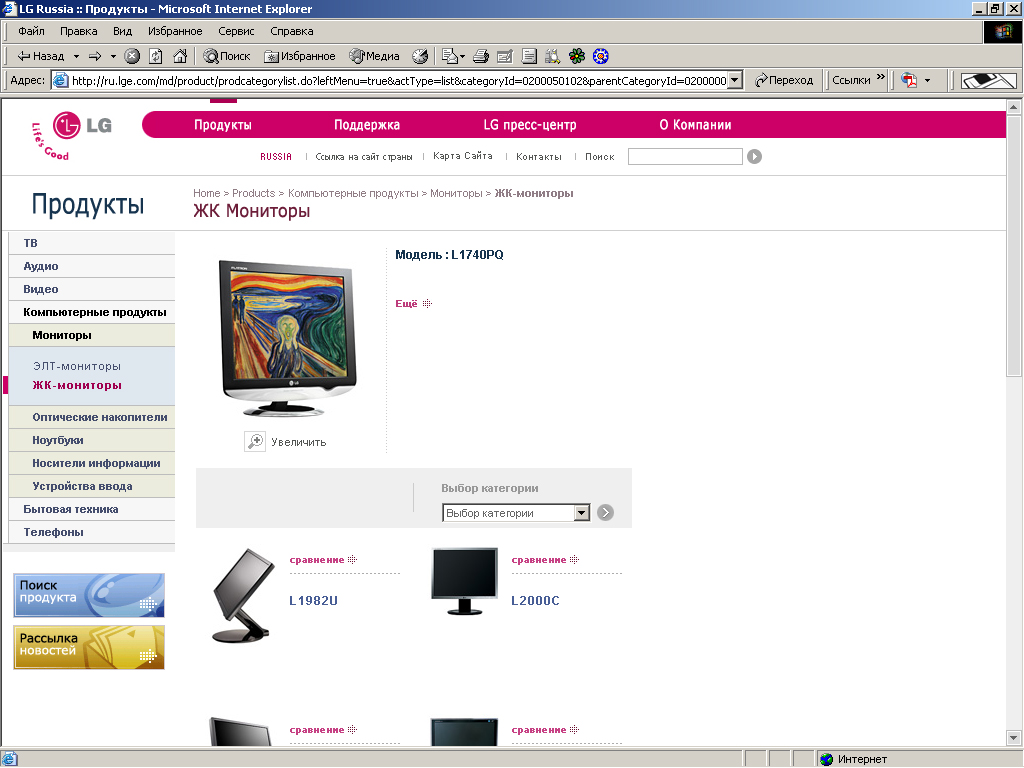The image size is (1024, 768).
Task: Click the Home breadcrumb link
Action: tap(206, 193)
